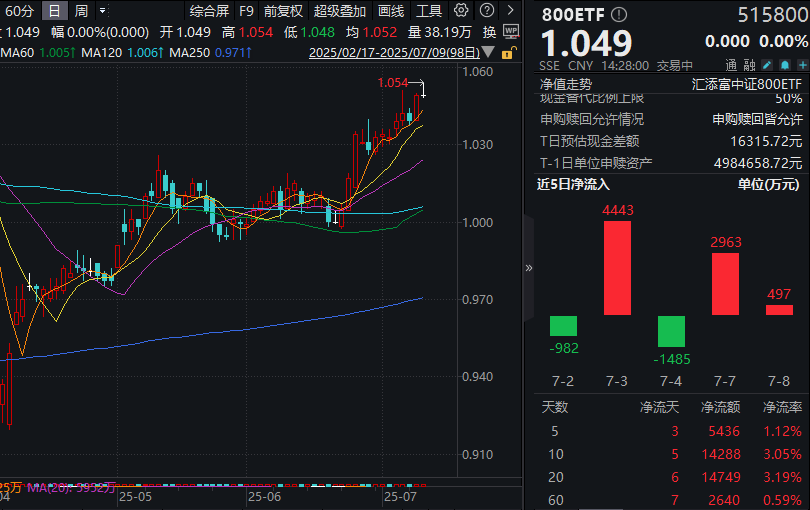Viewport: 810px width, 510px height.
Task: Click the 800ETF info circle icon
Action: click(619, 15)
